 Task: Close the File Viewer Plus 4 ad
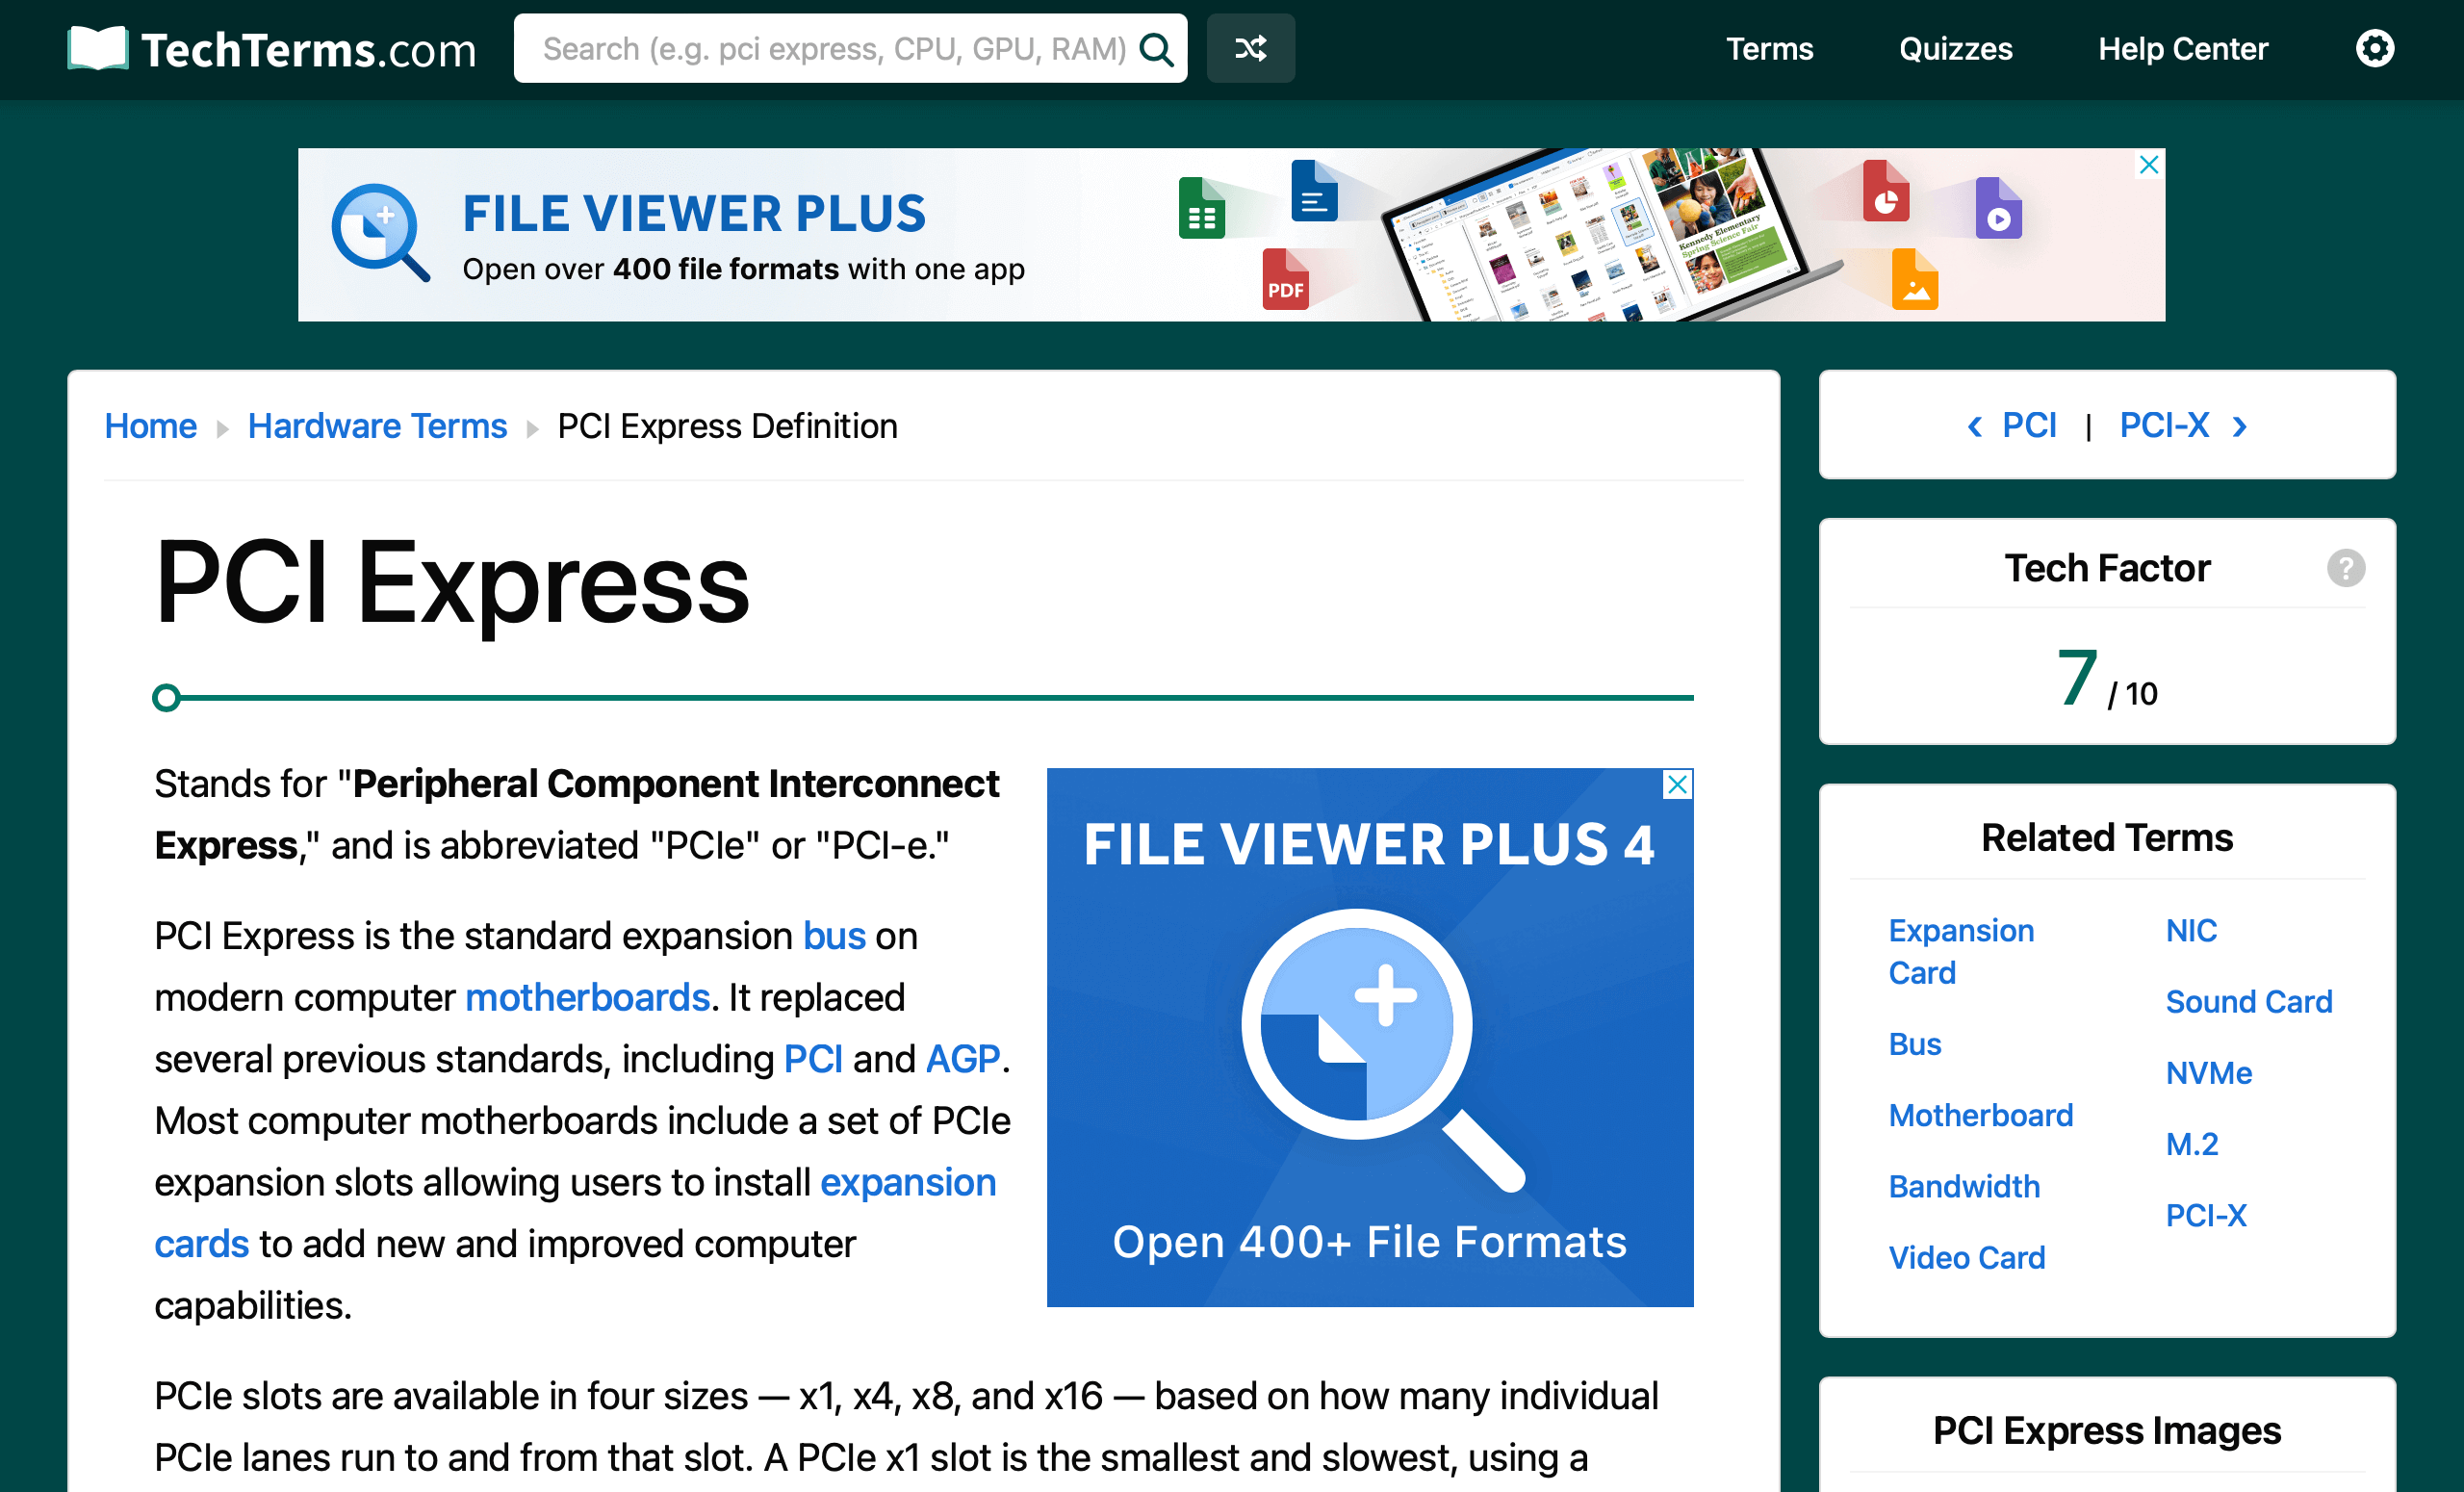(x=1677, y=785)
